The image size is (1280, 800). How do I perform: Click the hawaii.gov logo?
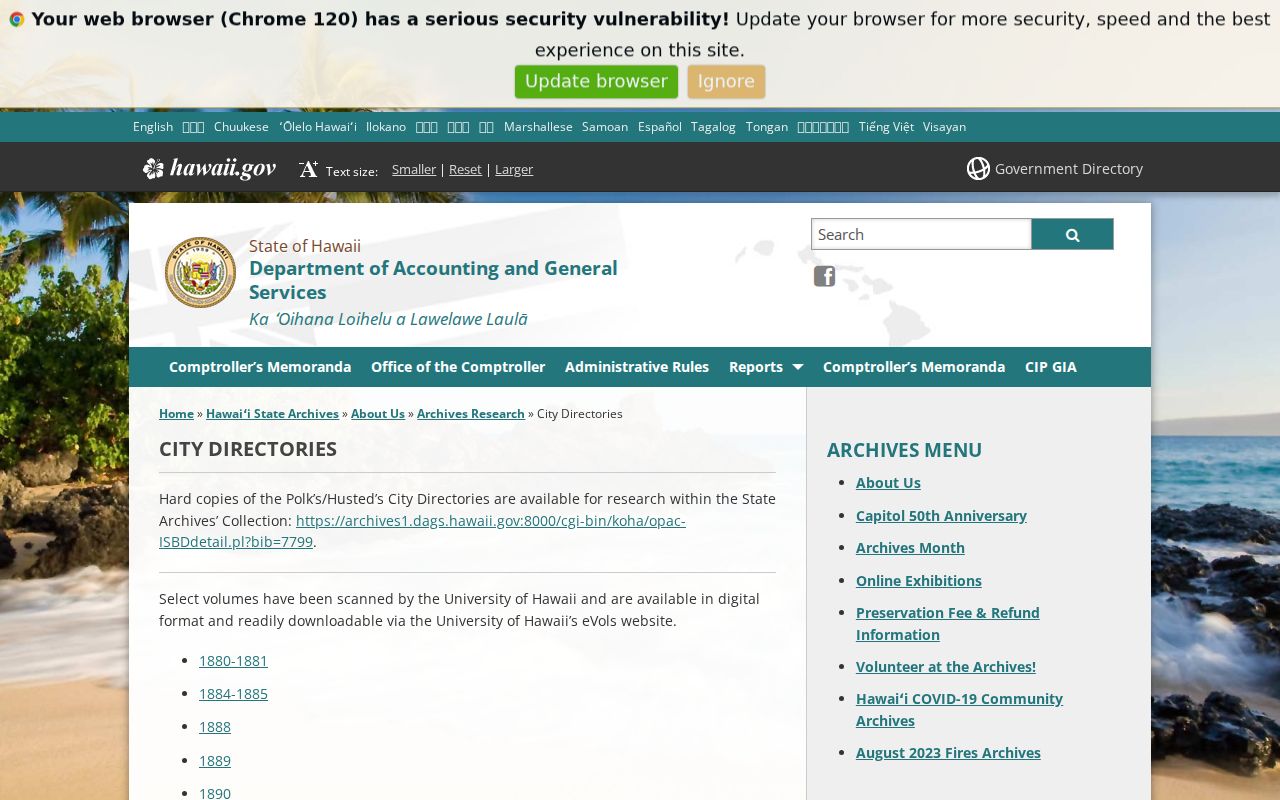(x=209, y=168)
